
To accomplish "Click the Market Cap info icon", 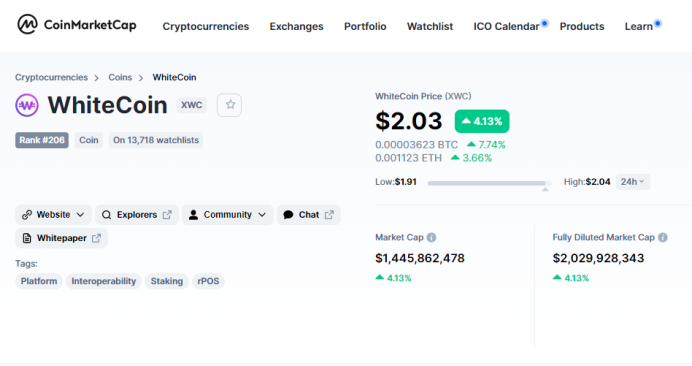I will [432, 238].
